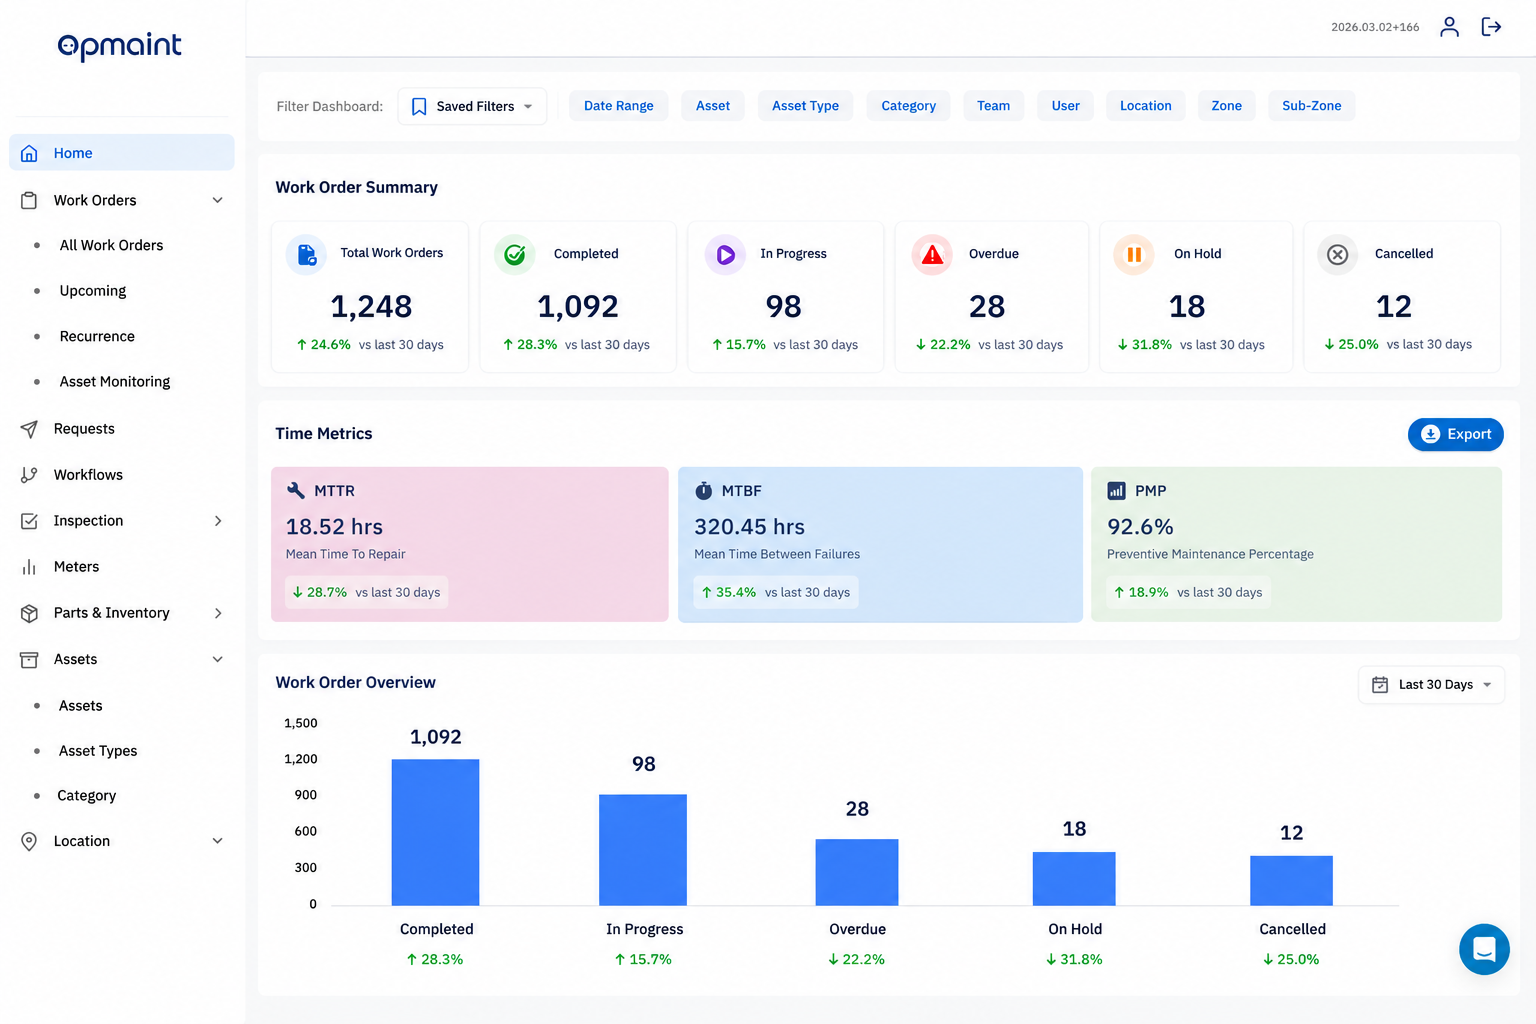Click the On Hold pause icon
The image size is (1536, 1024).
pyautogui.click(x=1134, y=254)
